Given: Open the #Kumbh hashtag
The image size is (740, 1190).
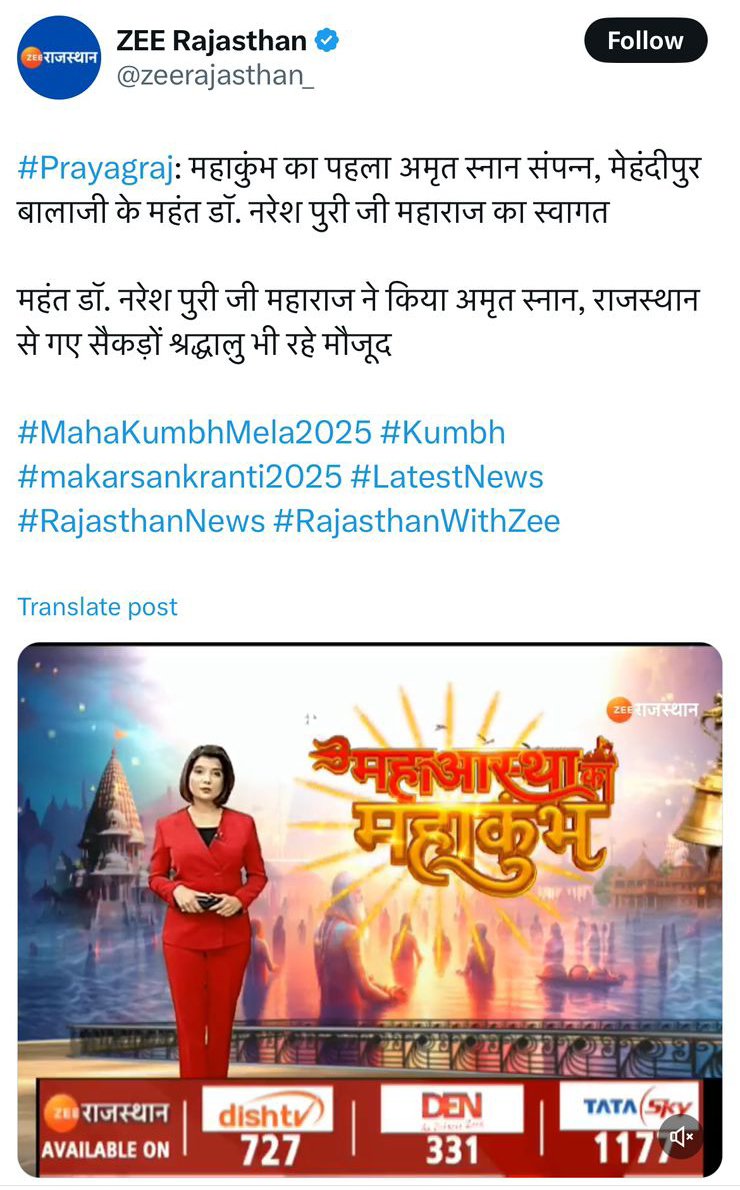Looking at the screenshot, I should point(442,433).
